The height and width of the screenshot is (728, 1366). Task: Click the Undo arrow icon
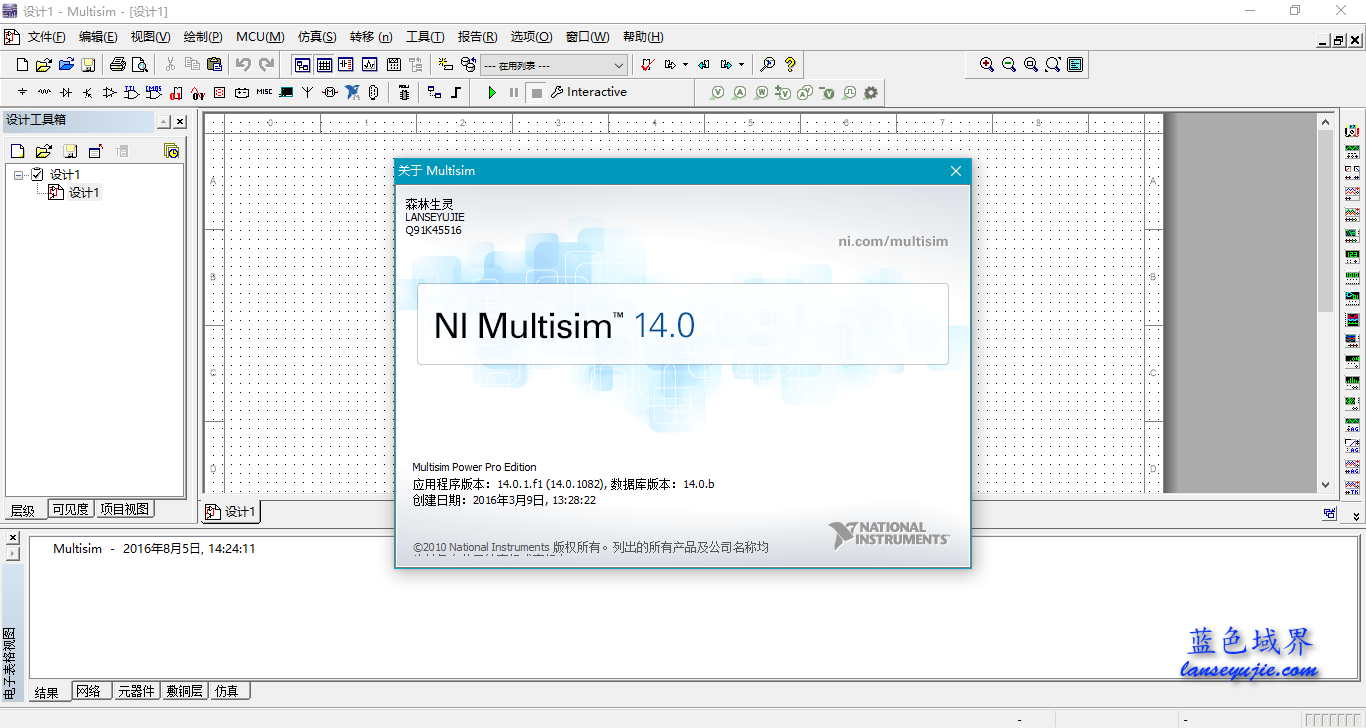coord(243,65)
